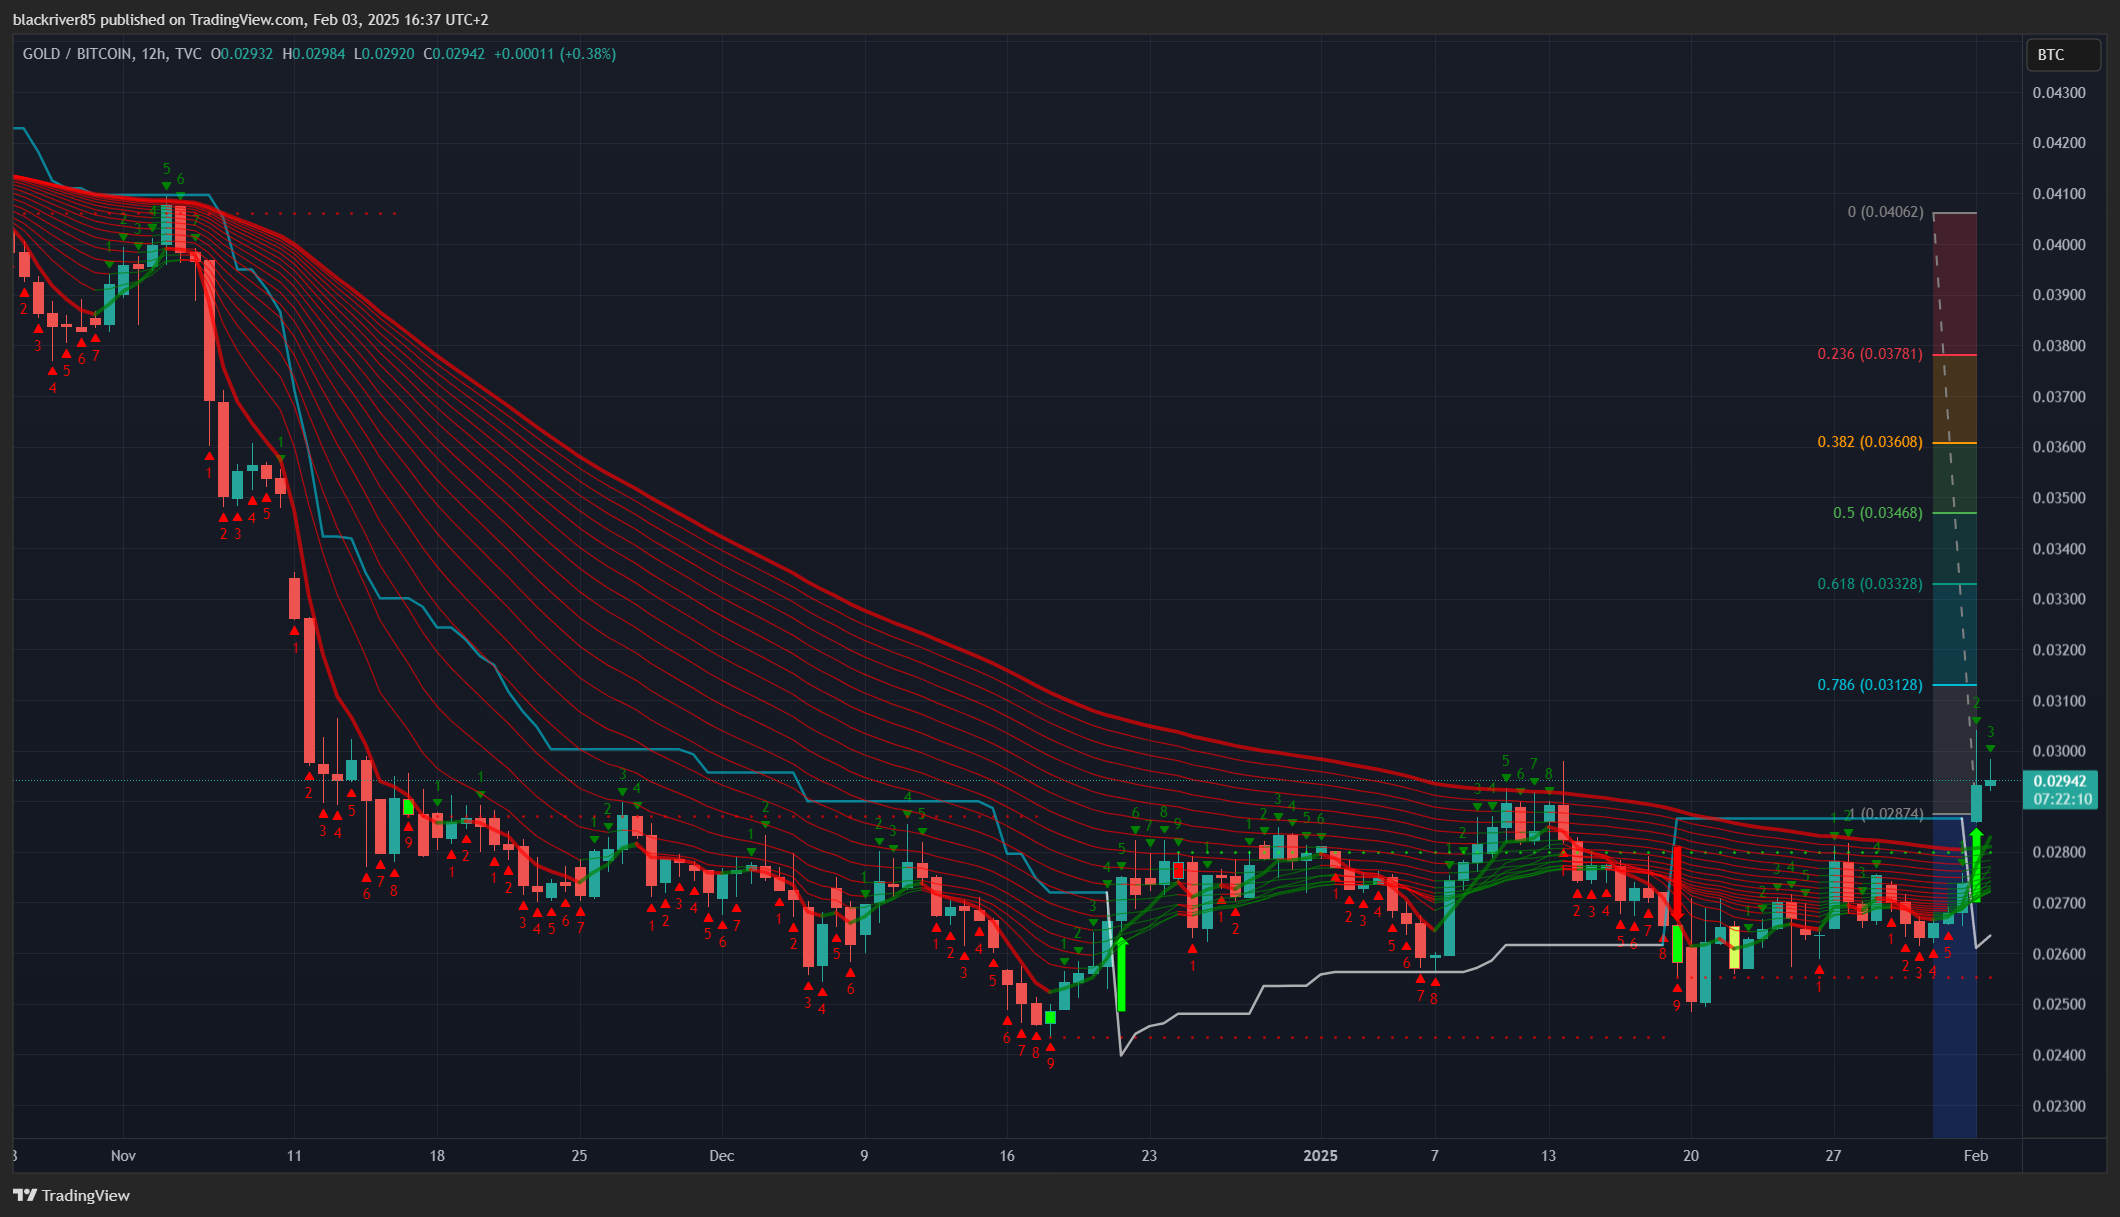The height and width of the screenshot is (1217, 2120).
Task: Click the high value H0.02984
Action: coord(314,54)
